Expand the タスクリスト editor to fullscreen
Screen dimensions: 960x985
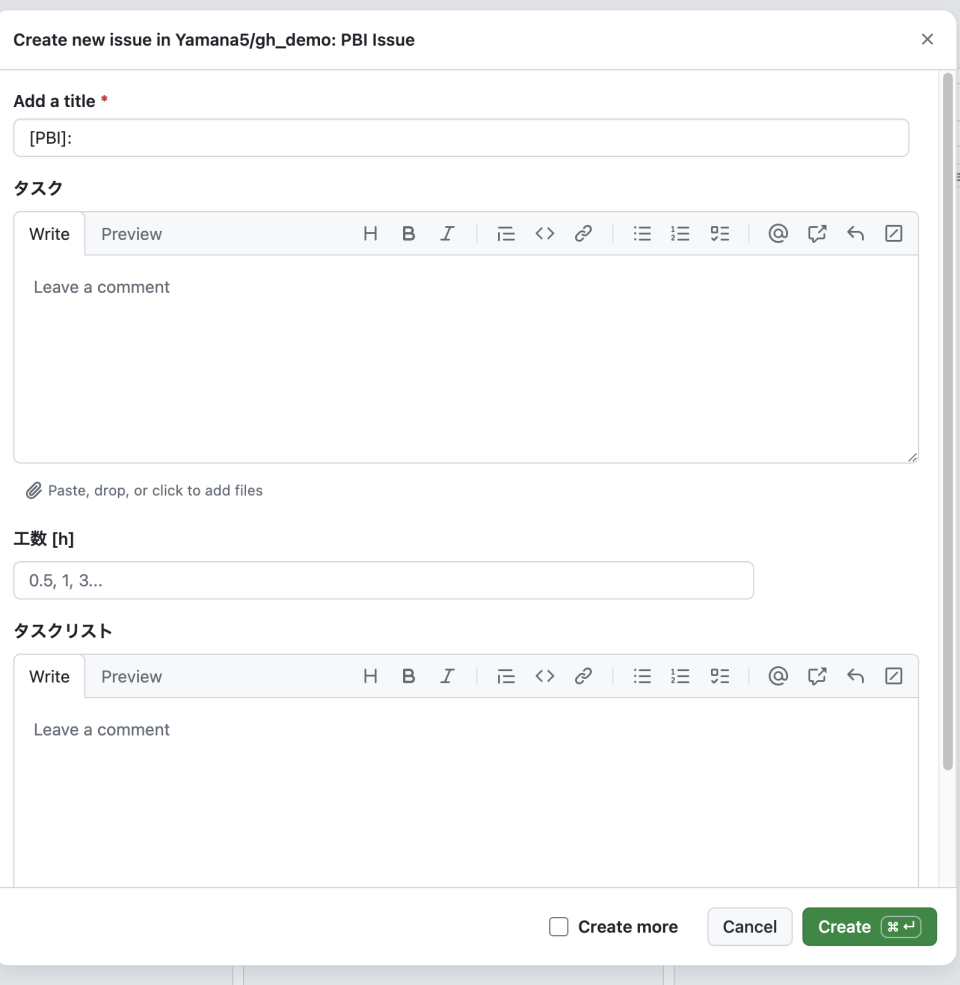click(x=893, y=675)
